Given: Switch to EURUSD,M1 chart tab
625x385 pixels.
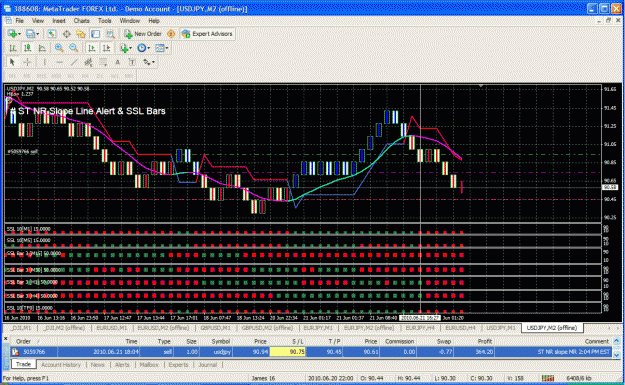Looking at the screenshot, I should tap(112, 328).
